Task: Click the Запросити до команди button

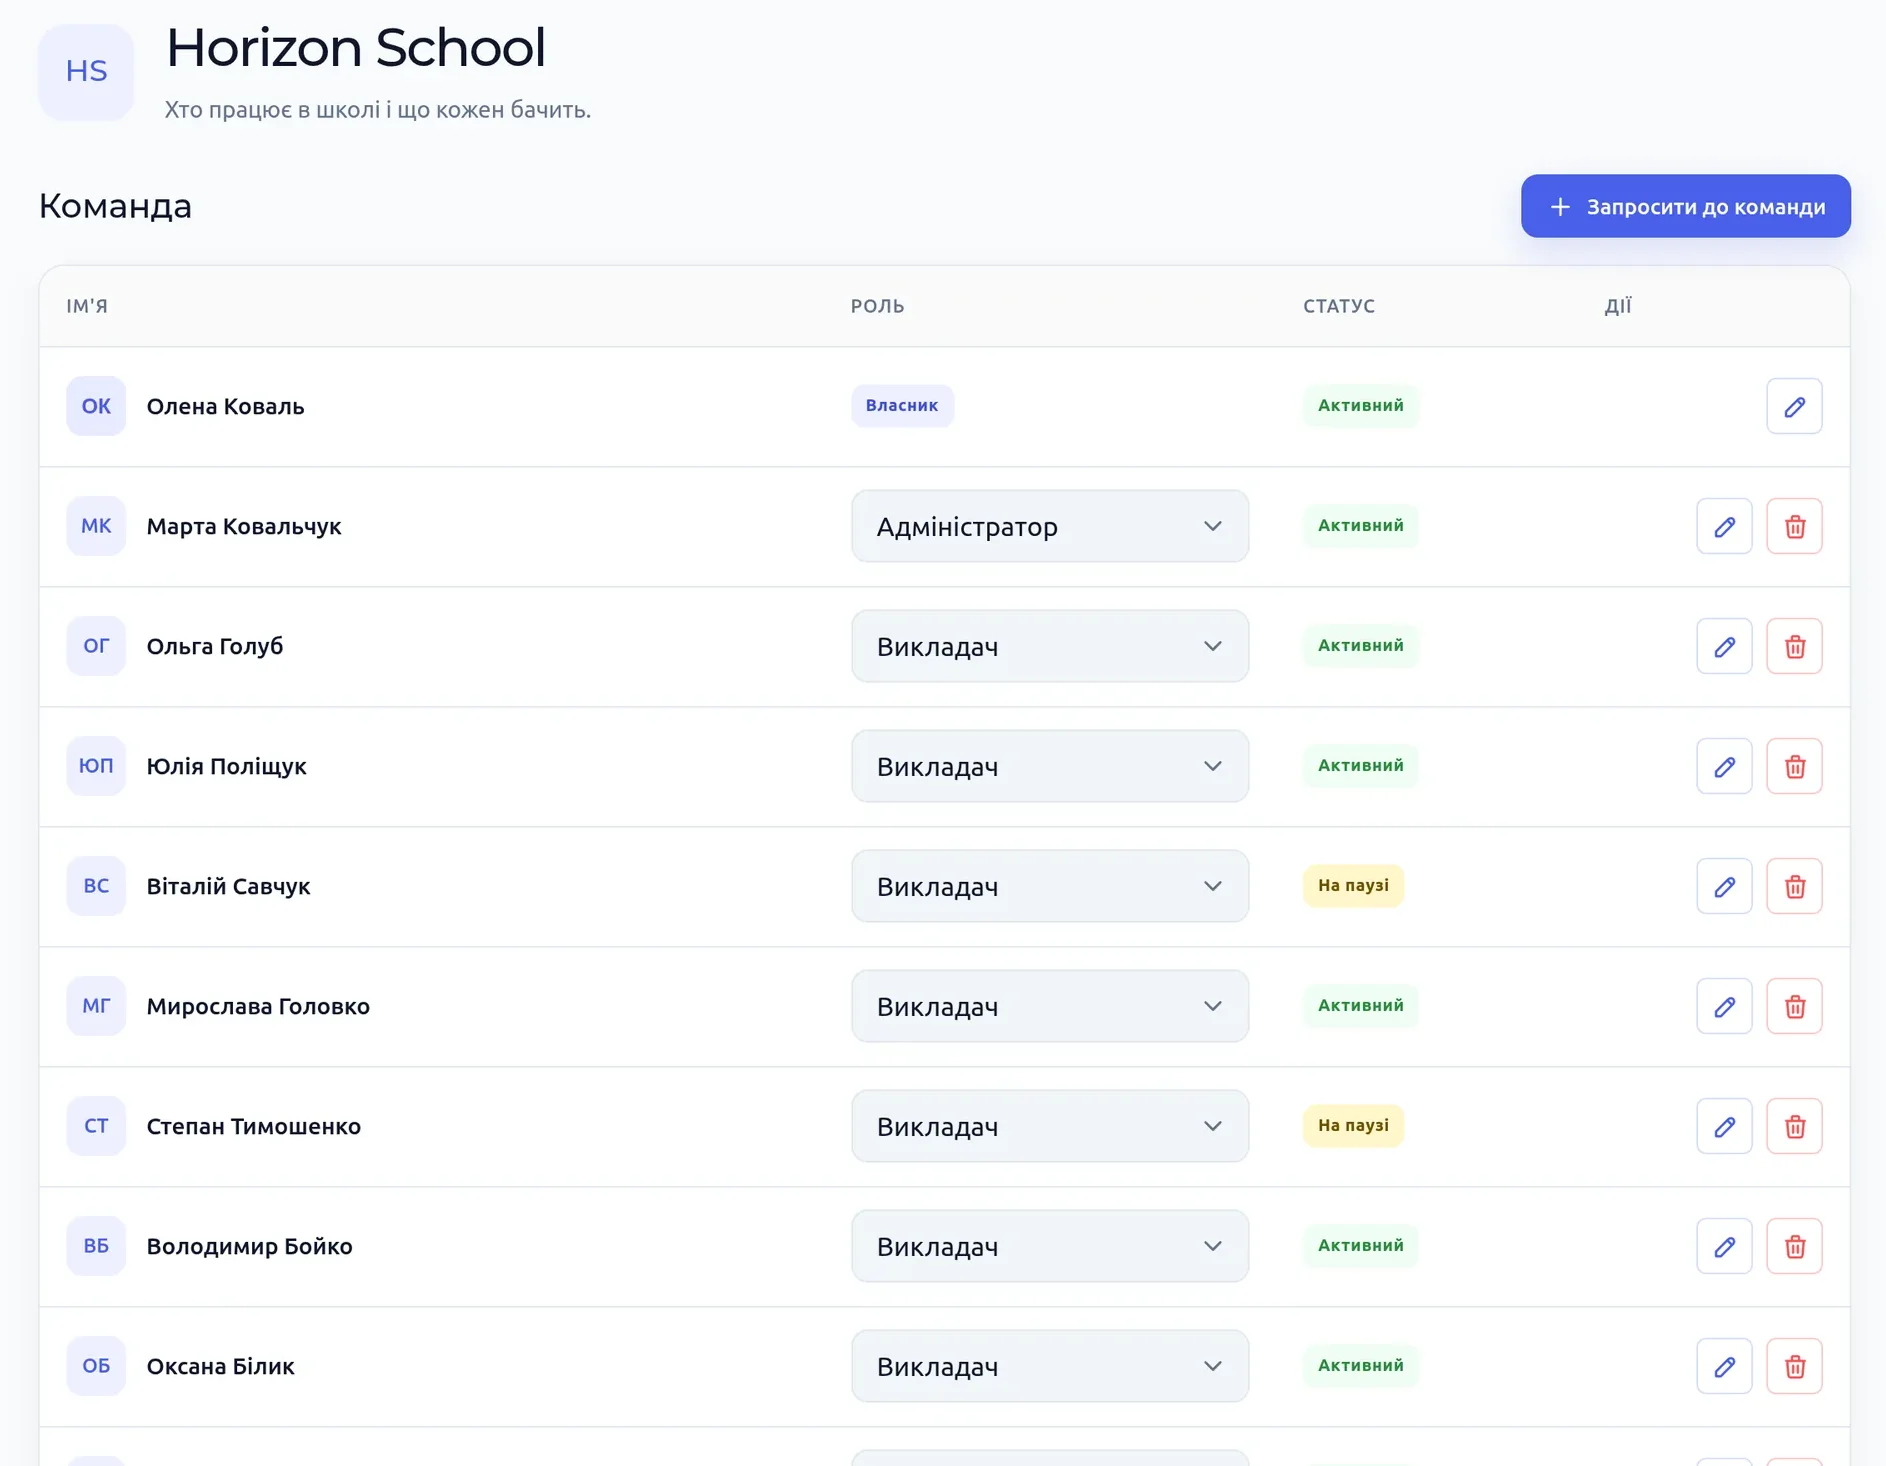Action: pyautogui.click(x=1685, y=206)
